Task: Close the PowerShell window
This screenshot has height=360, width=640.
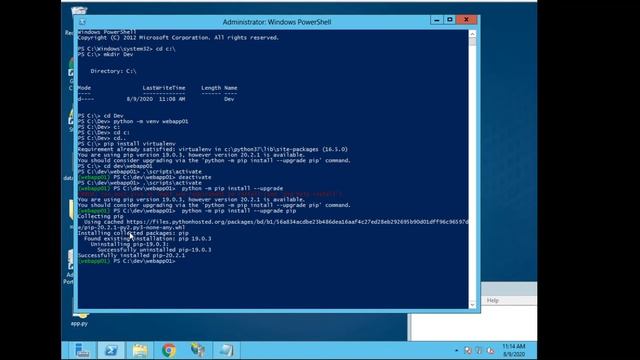Action: pos(466,20)
